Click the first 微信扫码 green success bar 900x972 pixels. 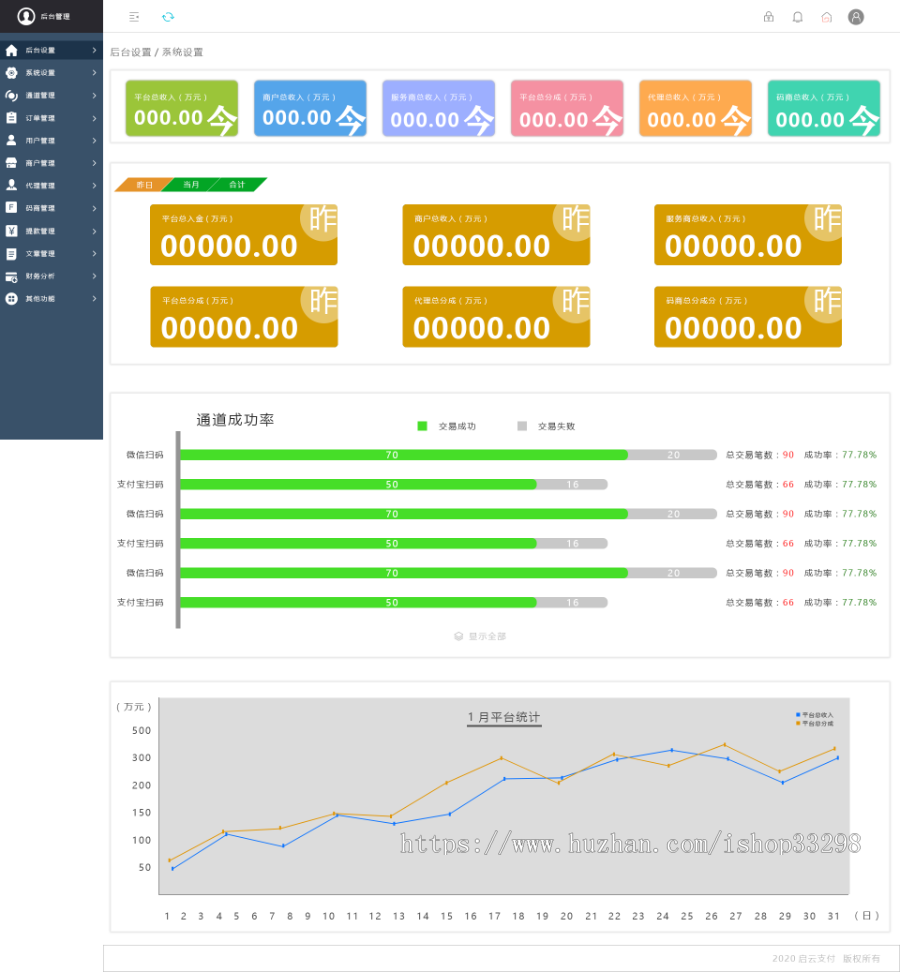(404, 455)
